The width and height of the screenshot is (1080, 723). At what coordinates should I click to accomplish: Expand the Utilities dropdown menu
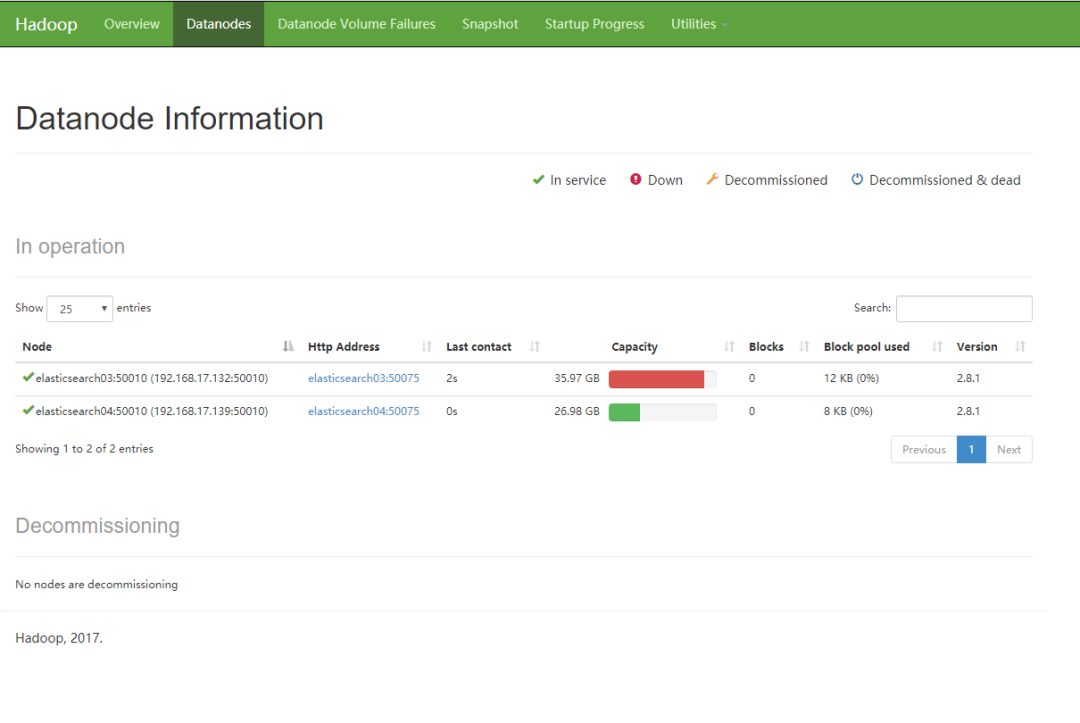(699, 24)
